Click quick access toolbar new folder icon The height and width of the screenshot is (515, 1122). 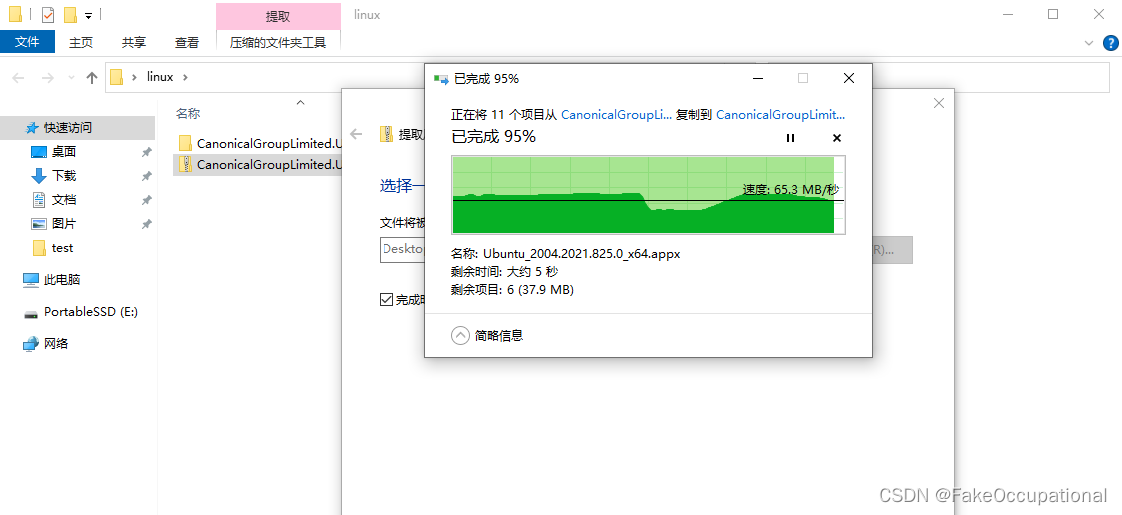[x=69, y=14]
